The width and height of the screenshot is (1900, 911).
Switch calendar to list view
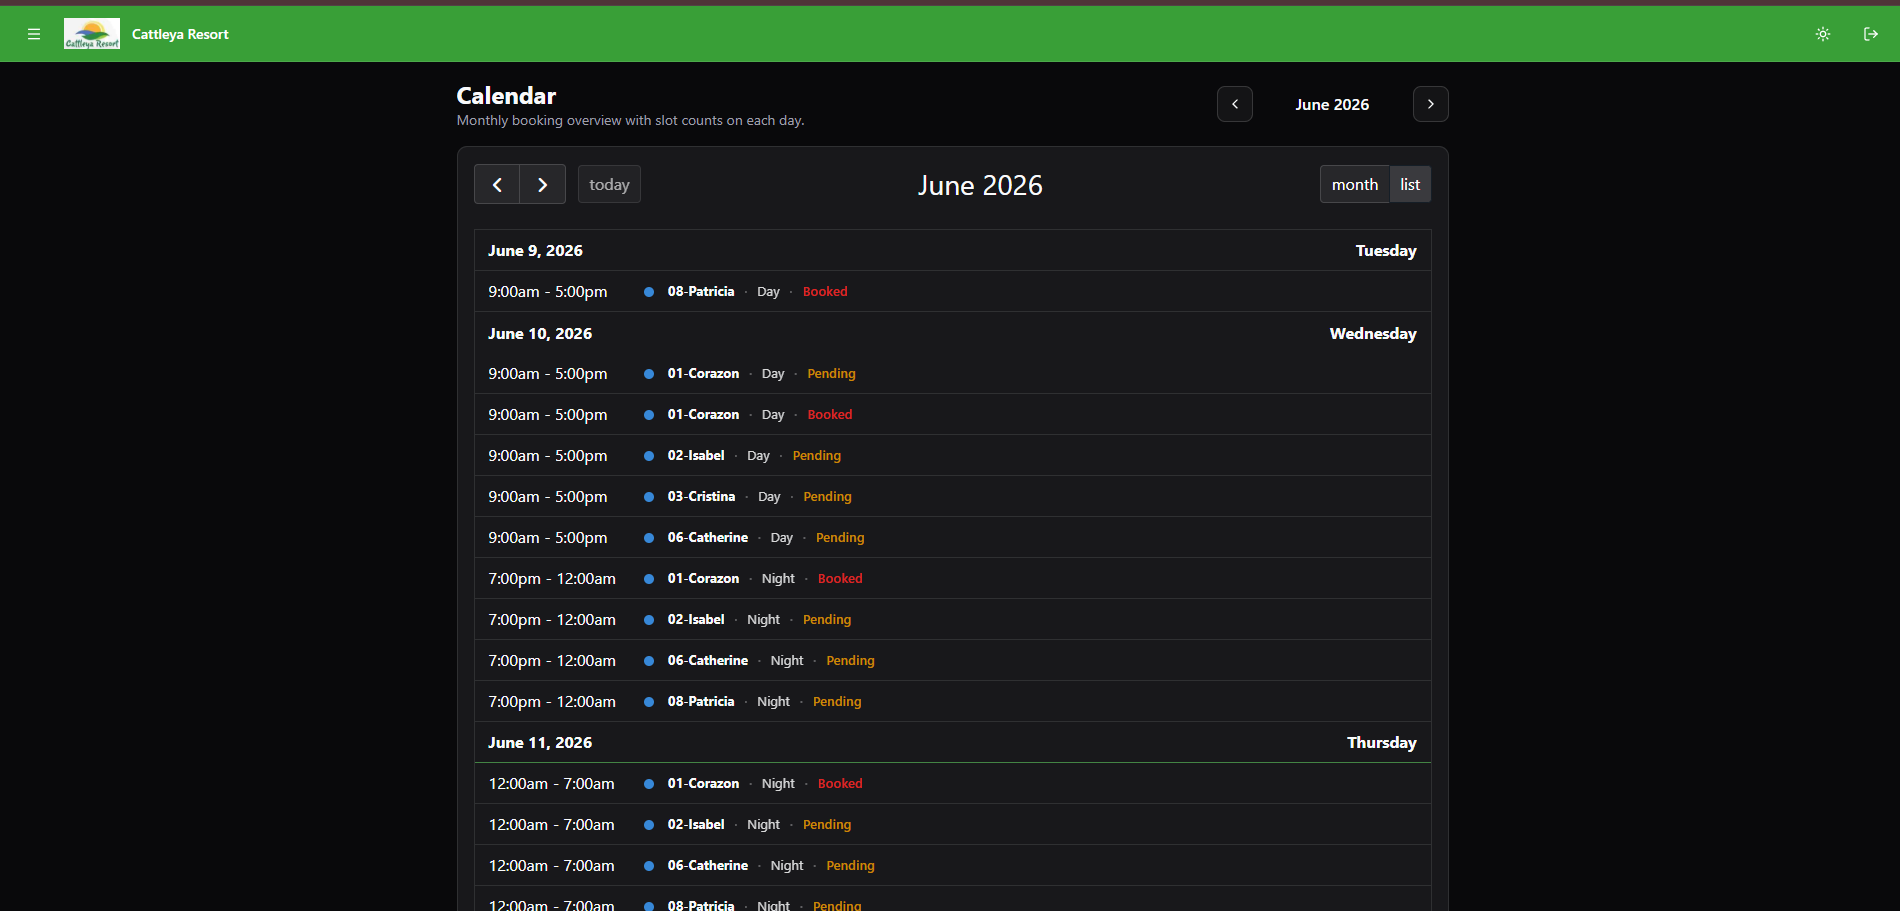click(x=1410, y=184)
